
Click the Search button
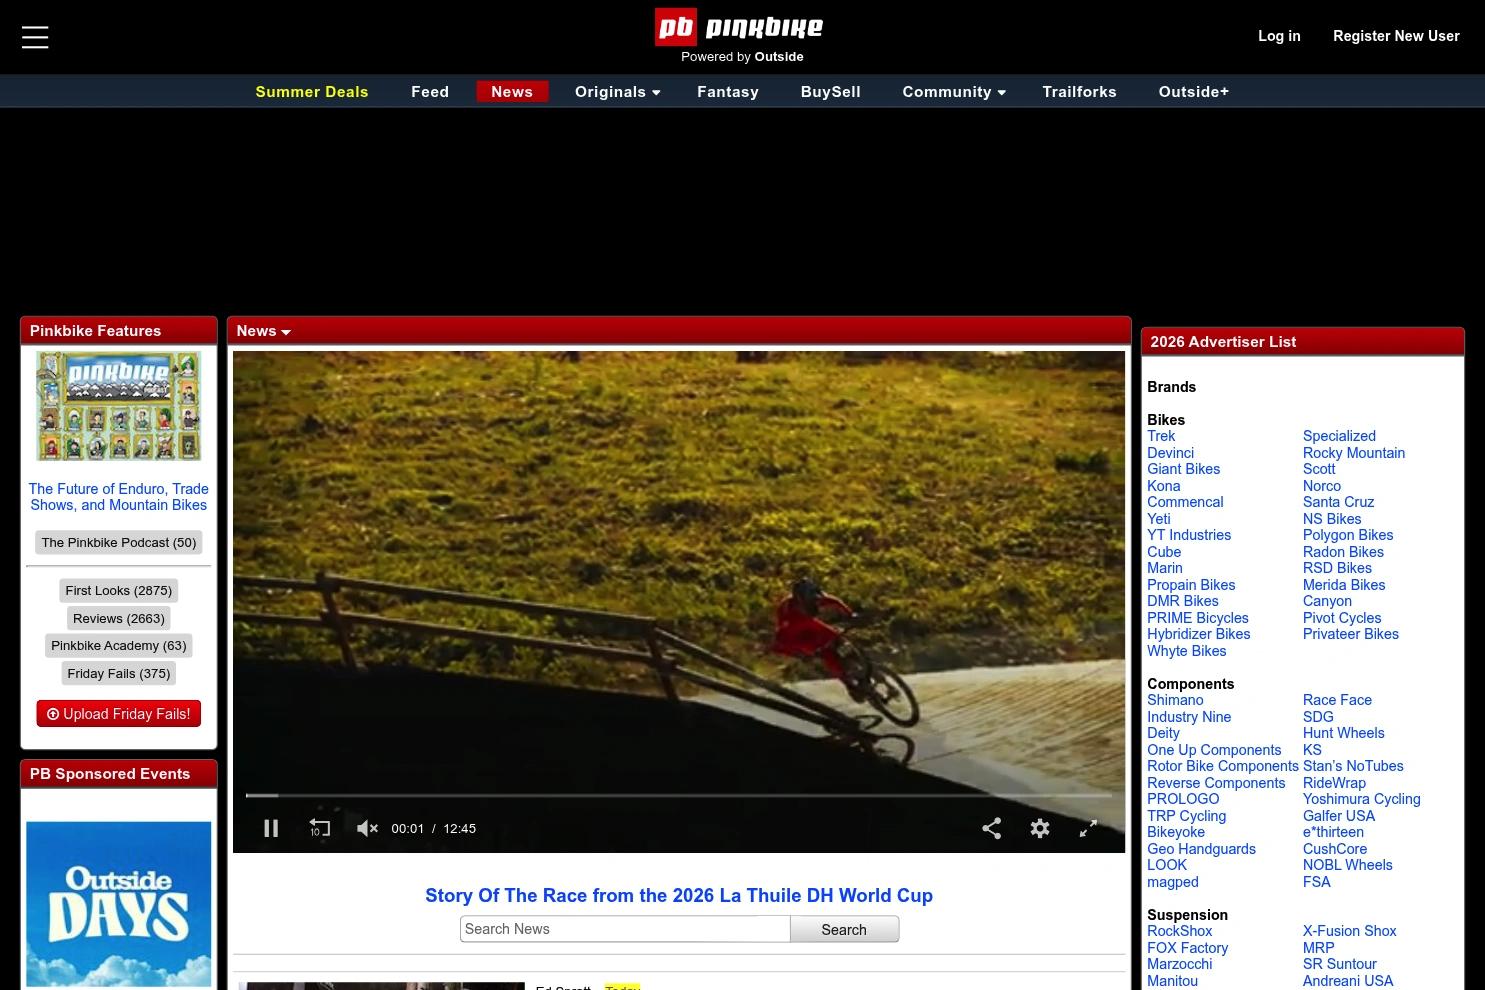click(x=844, y=929)
